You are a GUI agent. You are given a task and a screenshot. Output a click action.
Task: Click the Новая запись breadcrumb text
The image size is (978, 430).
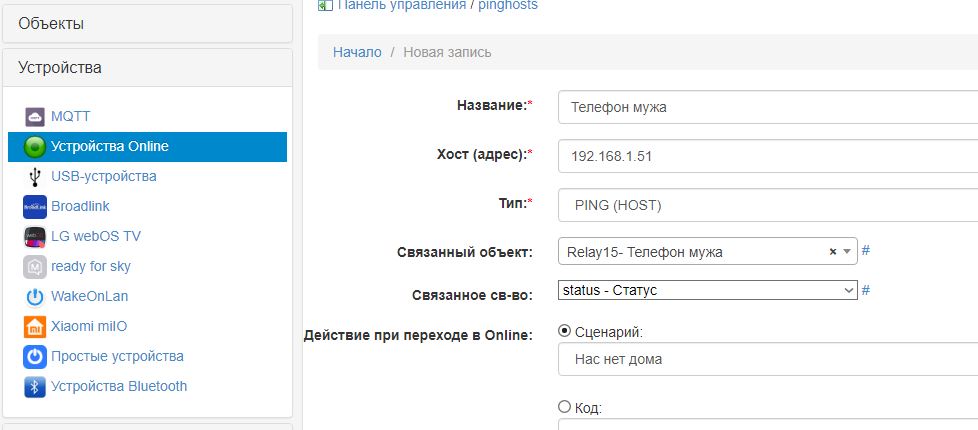[x=447, y=52]
